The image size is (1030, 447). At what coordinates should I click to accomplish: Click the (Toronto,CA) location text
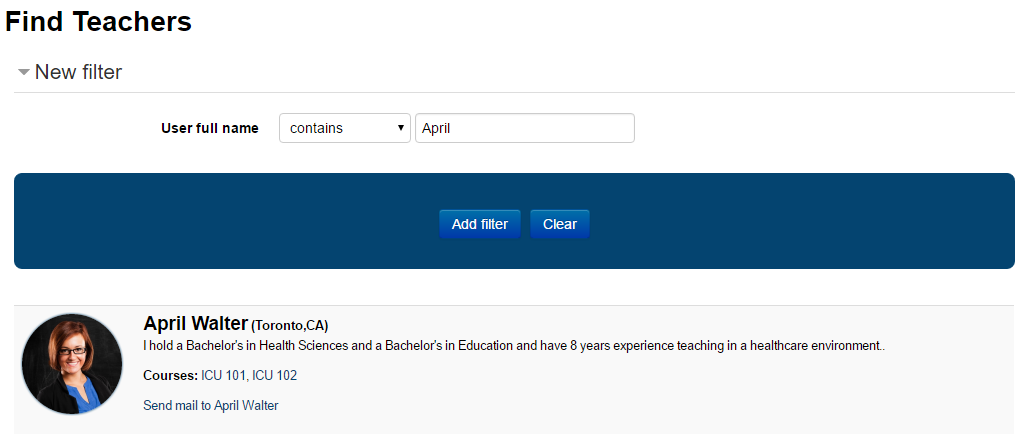[290, 325]
